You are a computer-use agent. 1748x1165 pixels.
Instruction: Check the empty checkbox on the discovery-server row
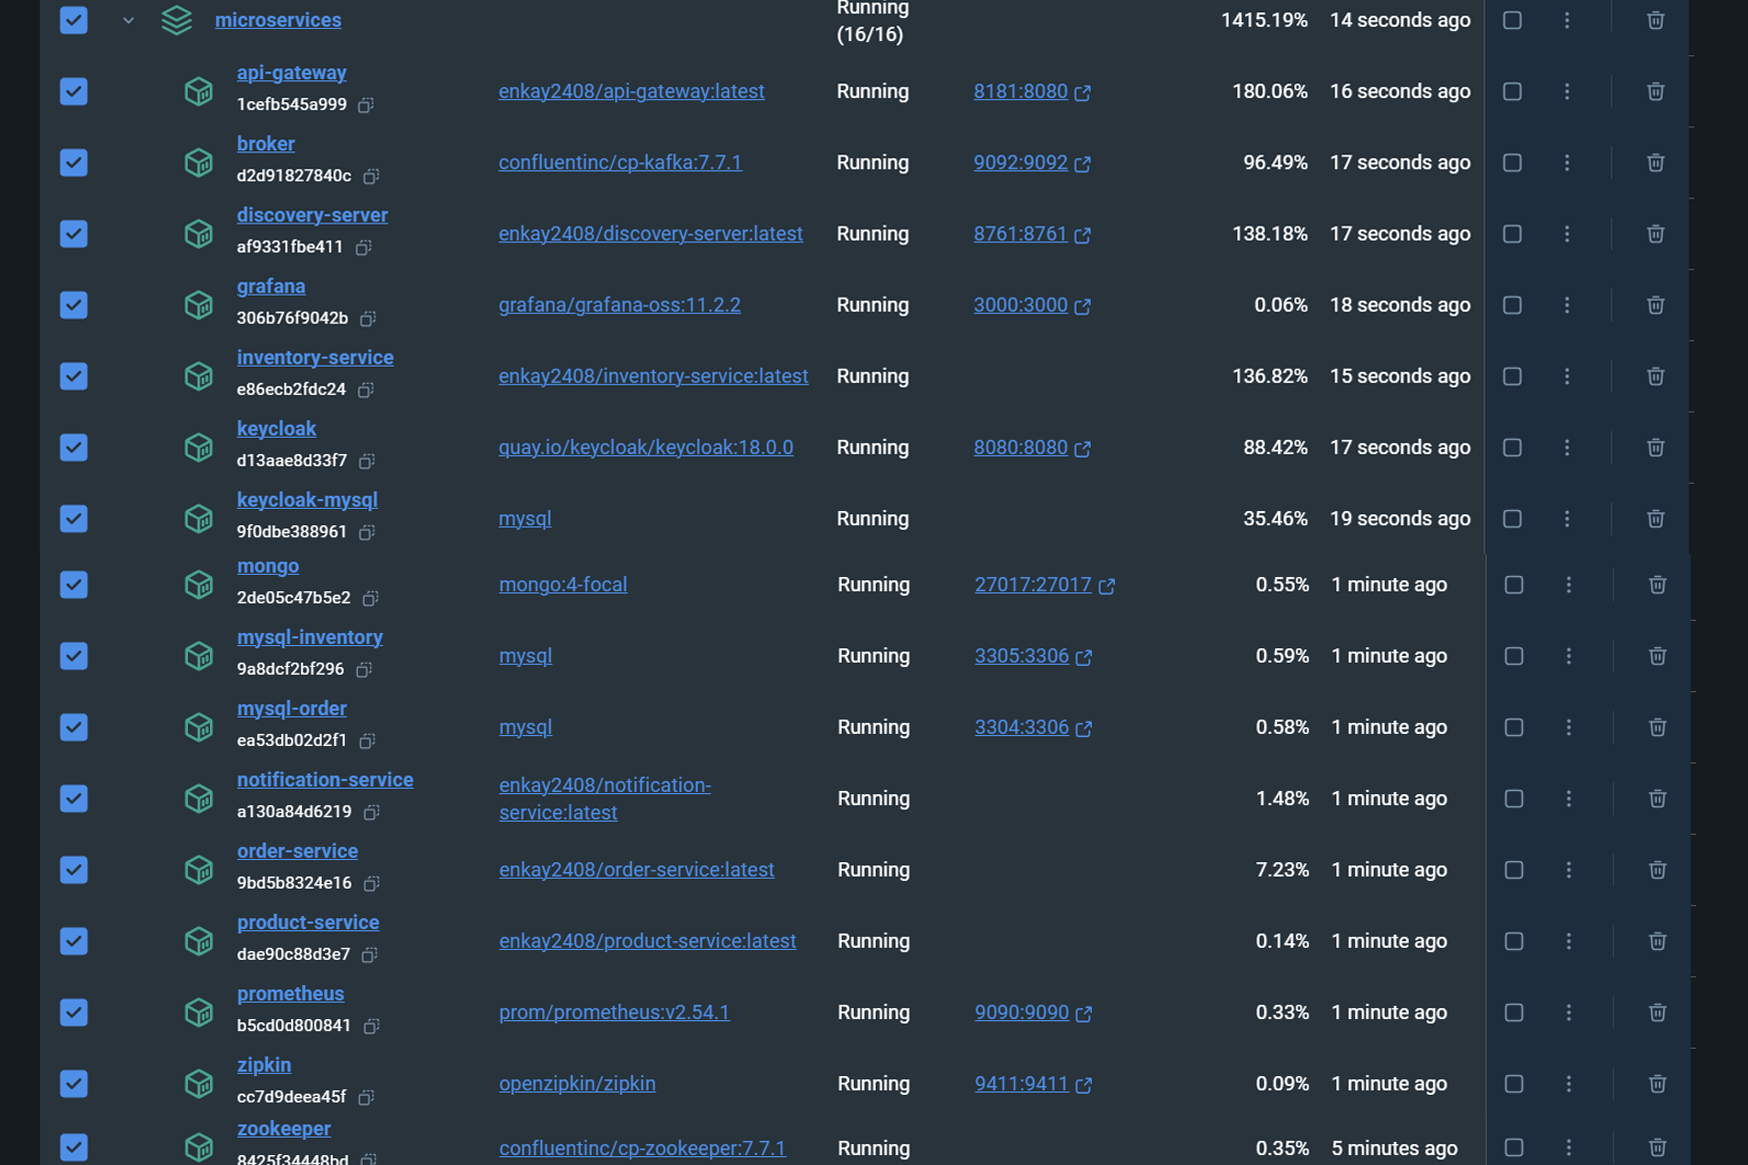tap(1512, 234)
